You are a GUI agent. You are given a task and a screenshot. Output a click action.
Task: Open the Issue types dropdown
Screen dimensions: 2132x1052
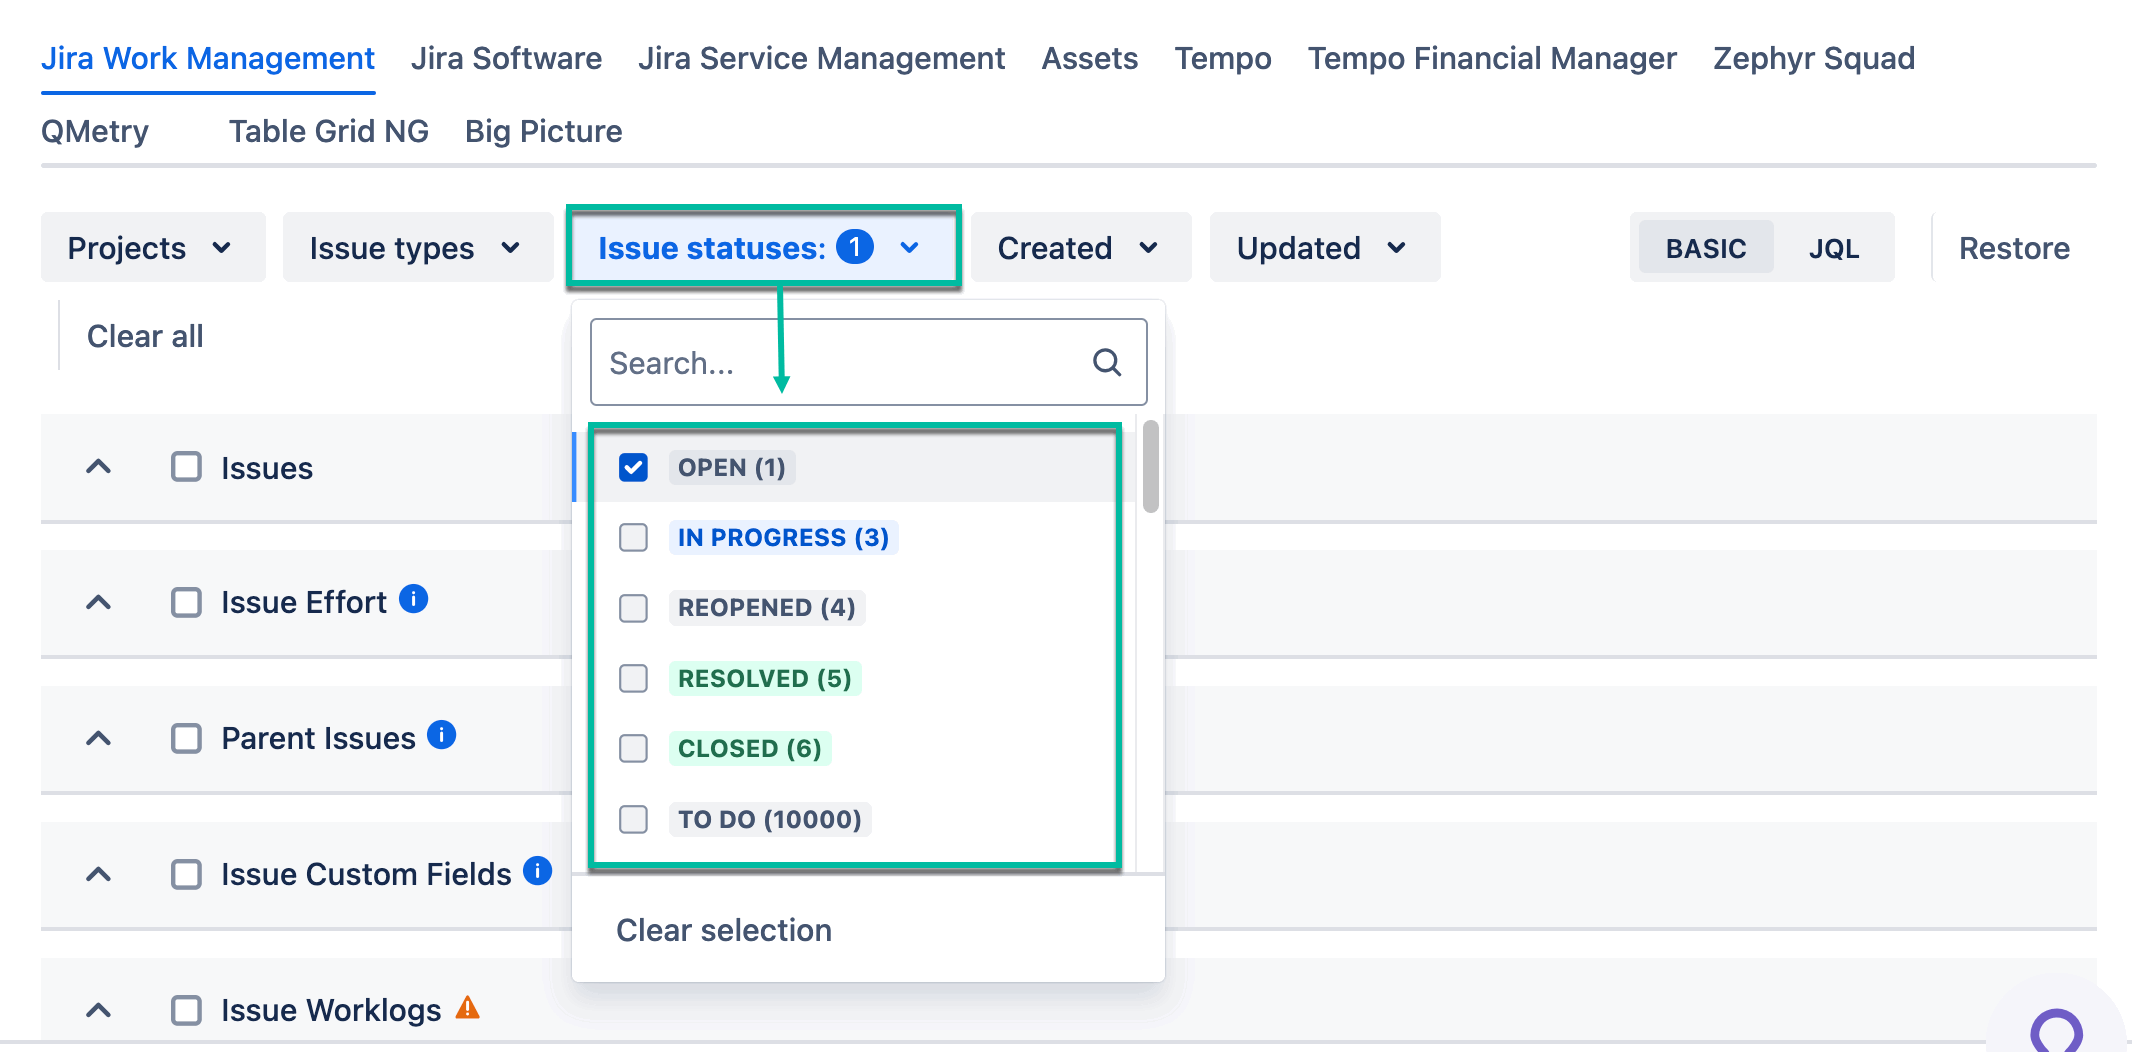pos(416,248)
